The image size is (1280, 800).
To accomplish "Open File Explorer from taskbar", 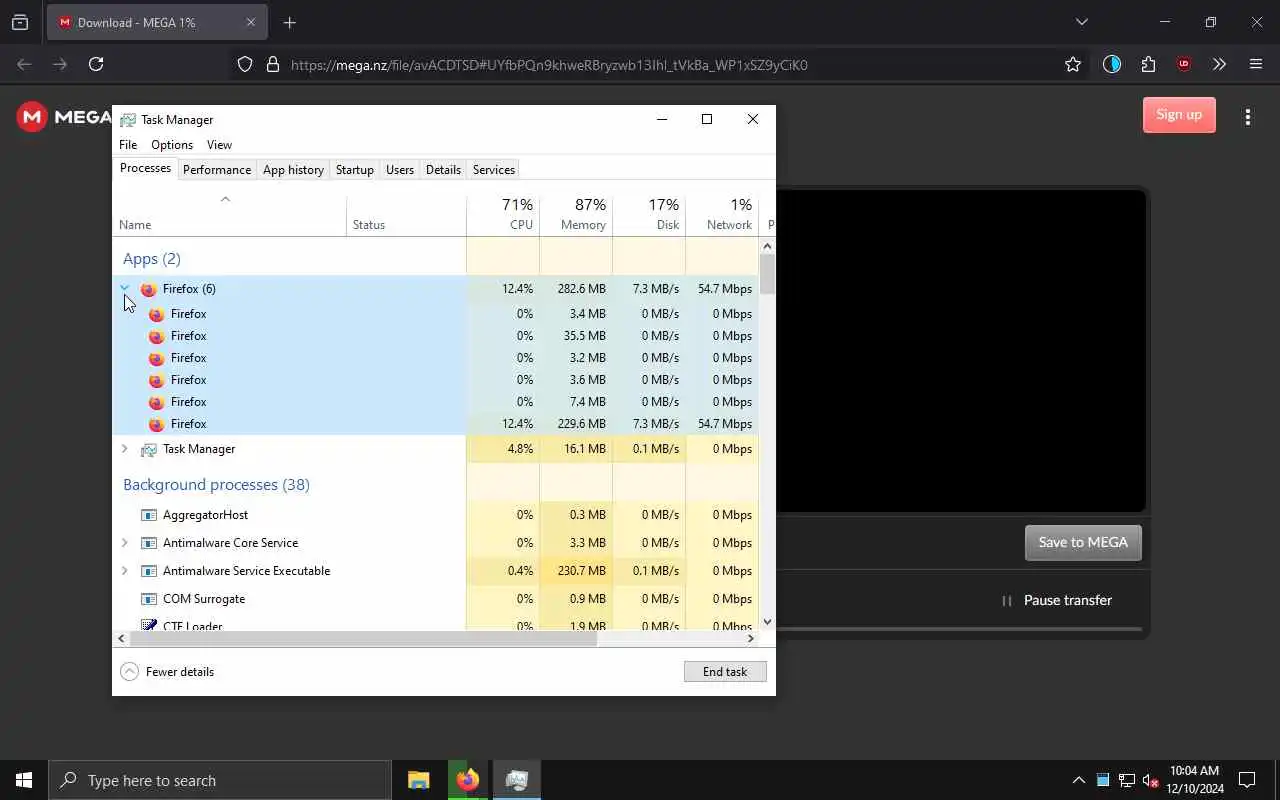I will [418, 780].
